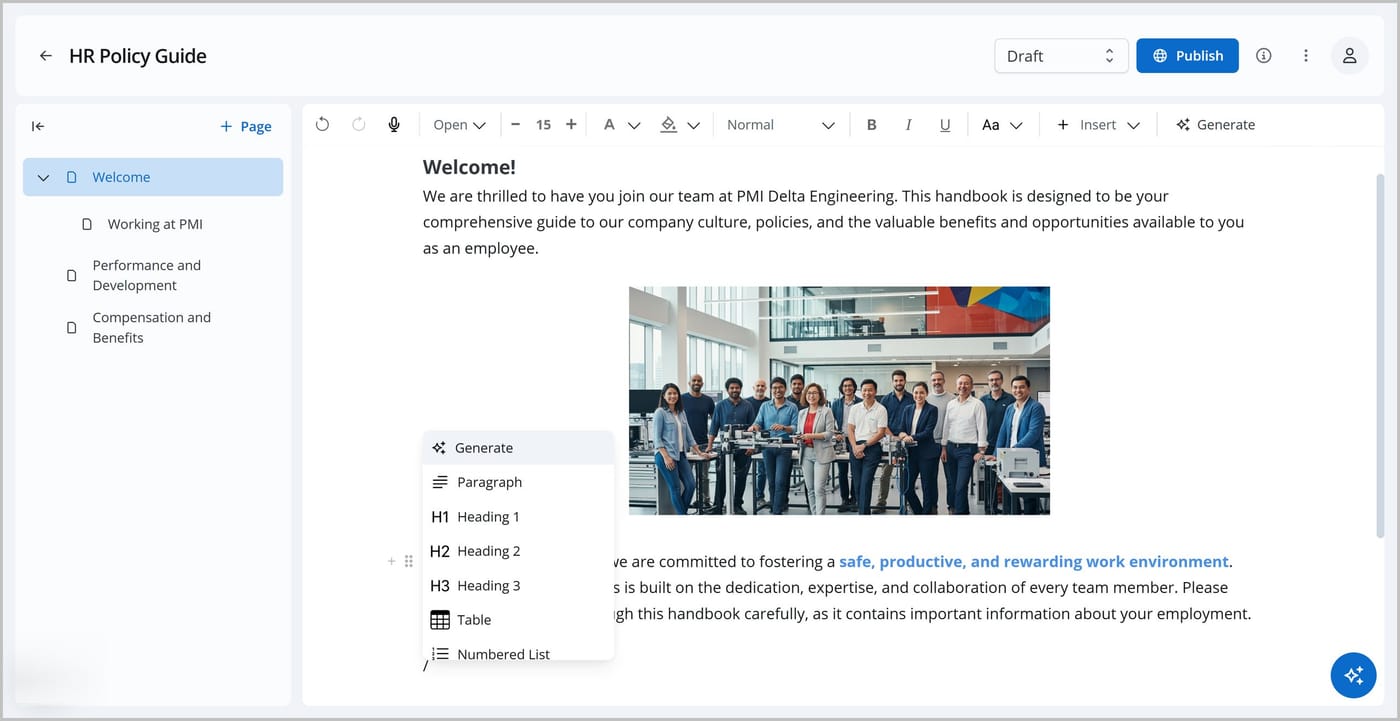Open the three-dot more options menu

[1306, 56]
